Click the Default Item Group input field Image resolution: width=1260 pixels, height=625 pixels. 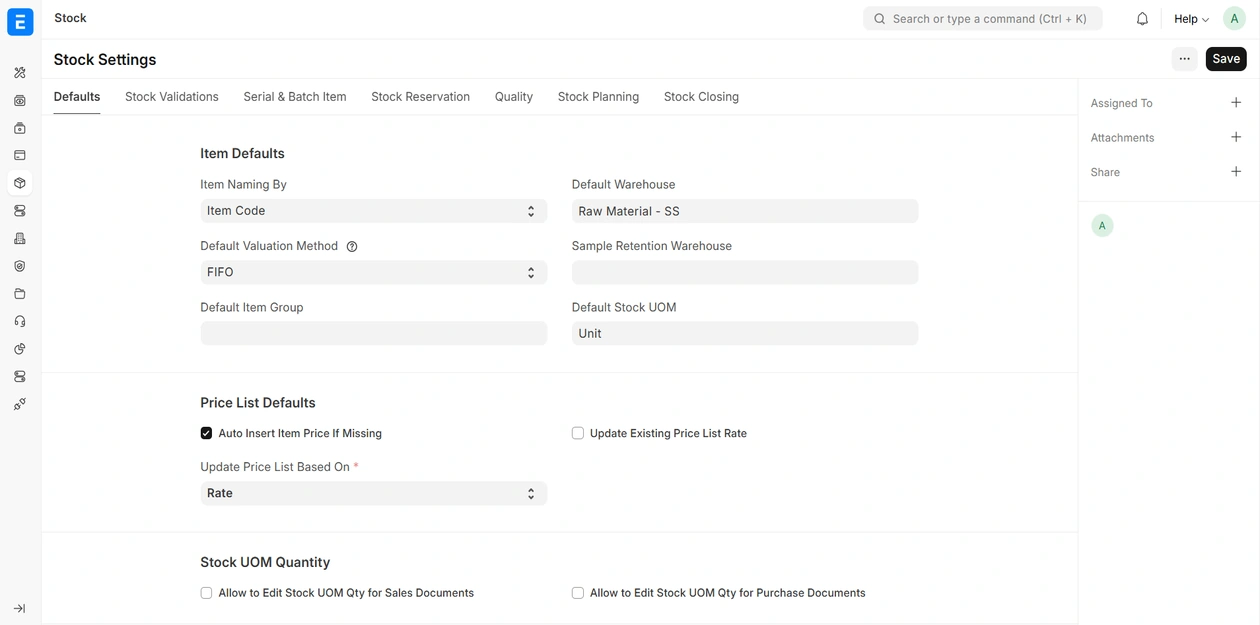point(373,334)
